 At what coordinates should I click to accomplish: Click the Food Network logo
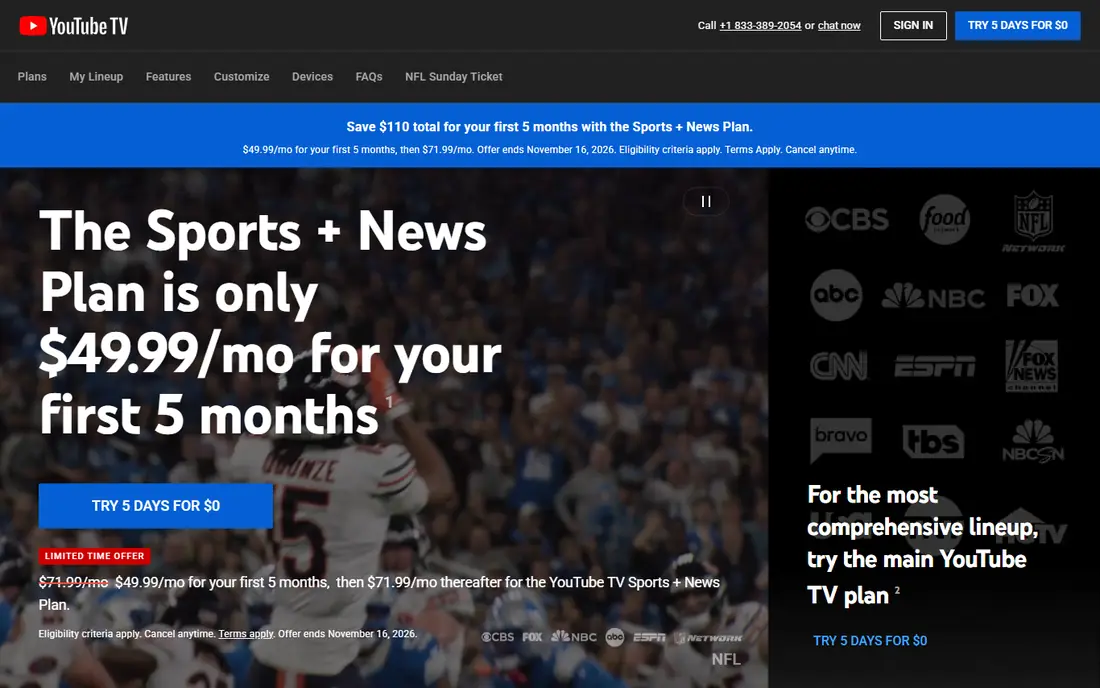tap(944, 220)
